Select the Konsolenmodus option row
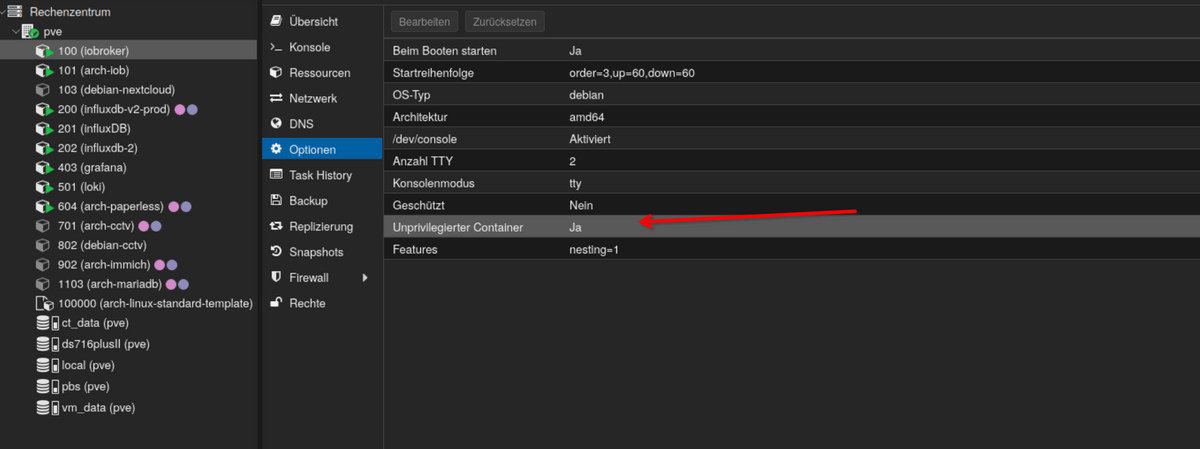Screen dimensions: 1200x449 coord(792,183)
